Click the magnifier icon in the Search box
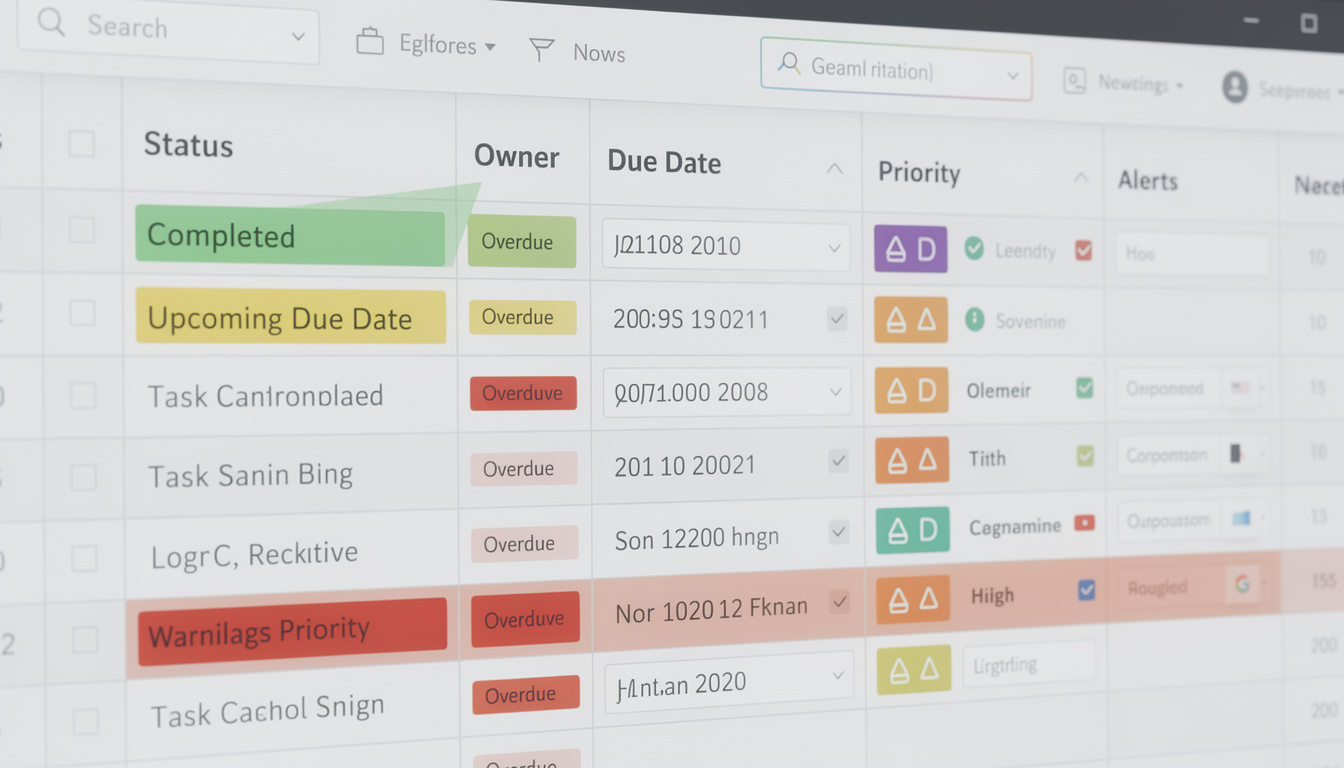Screen dimensions: 1344x768 click(53, 24)
